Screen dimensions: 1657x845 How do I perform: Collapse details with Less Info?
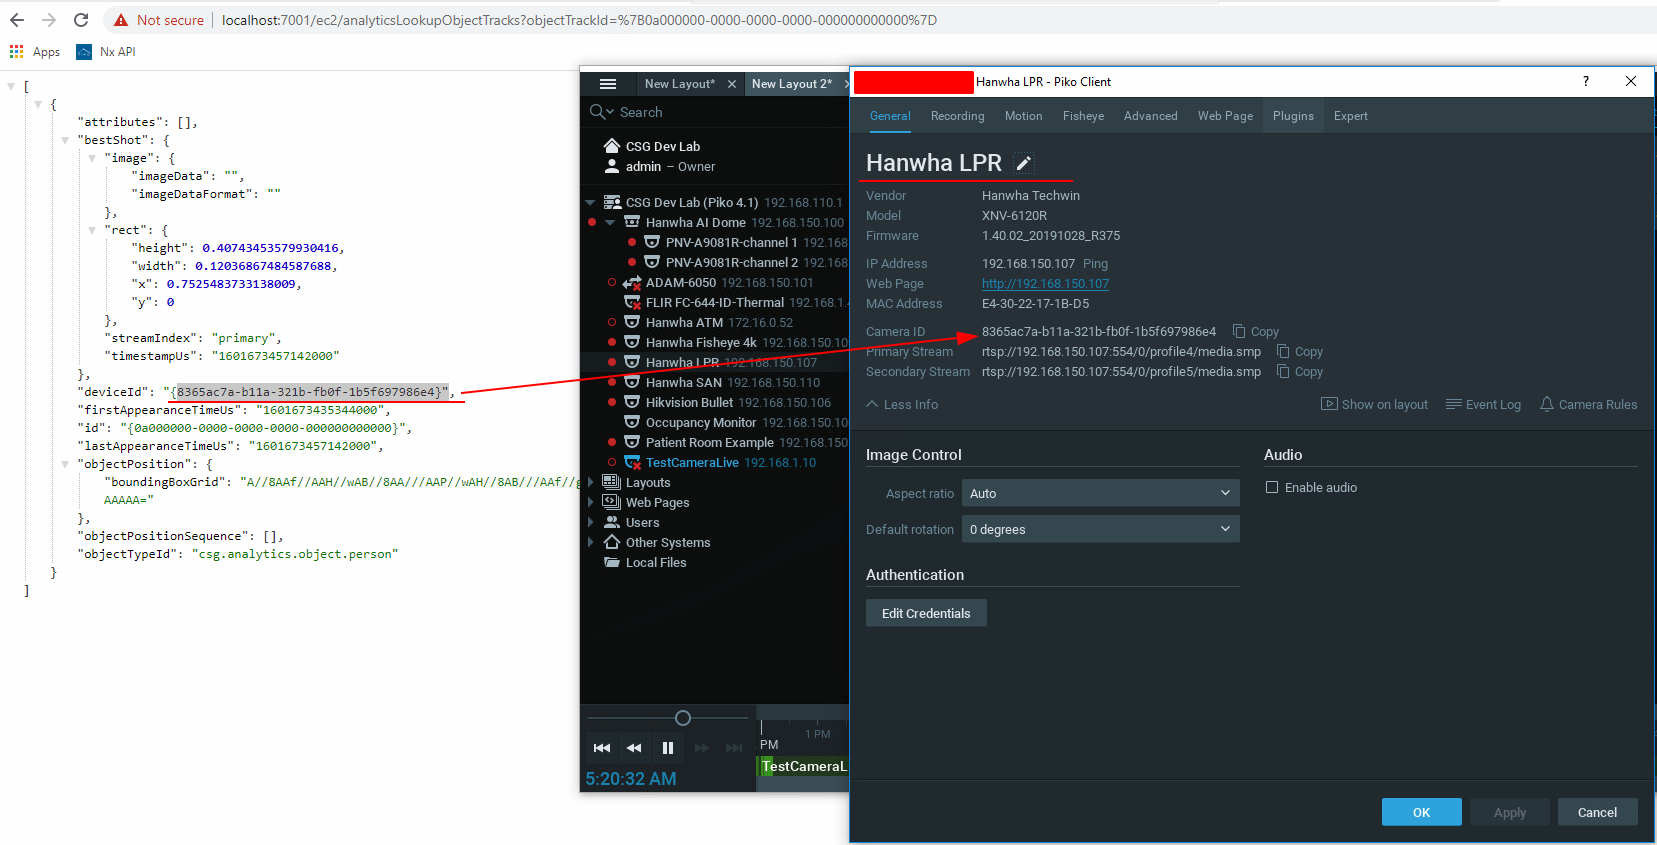902,405
